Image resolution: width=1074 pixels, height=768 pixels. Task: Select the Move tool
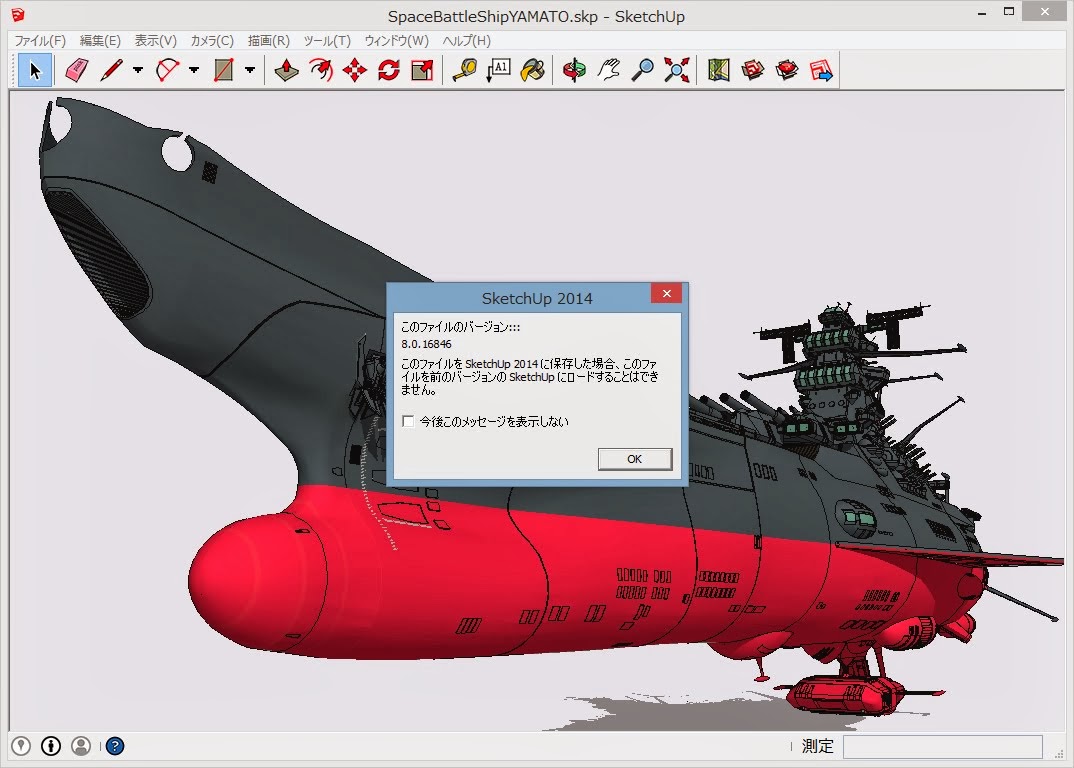click(355, 70)
